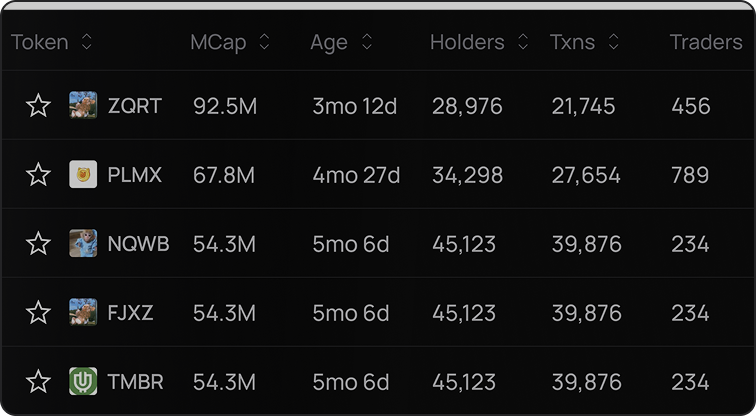Click the PLMX shield logo icon
Viewport: 756px width, 416px height.
(x=83, y=174)
